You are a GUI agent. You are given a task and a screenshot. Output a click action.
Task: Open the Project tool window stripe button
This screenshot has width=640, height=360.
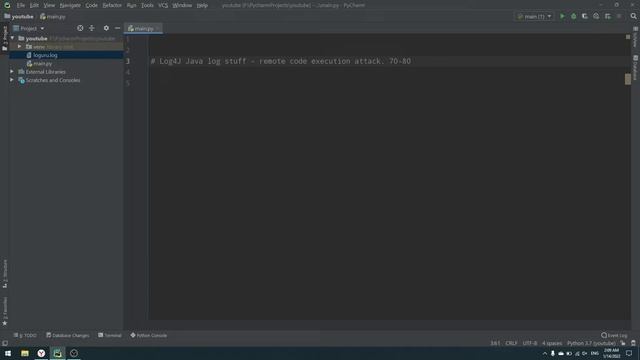tap(5, 38)
